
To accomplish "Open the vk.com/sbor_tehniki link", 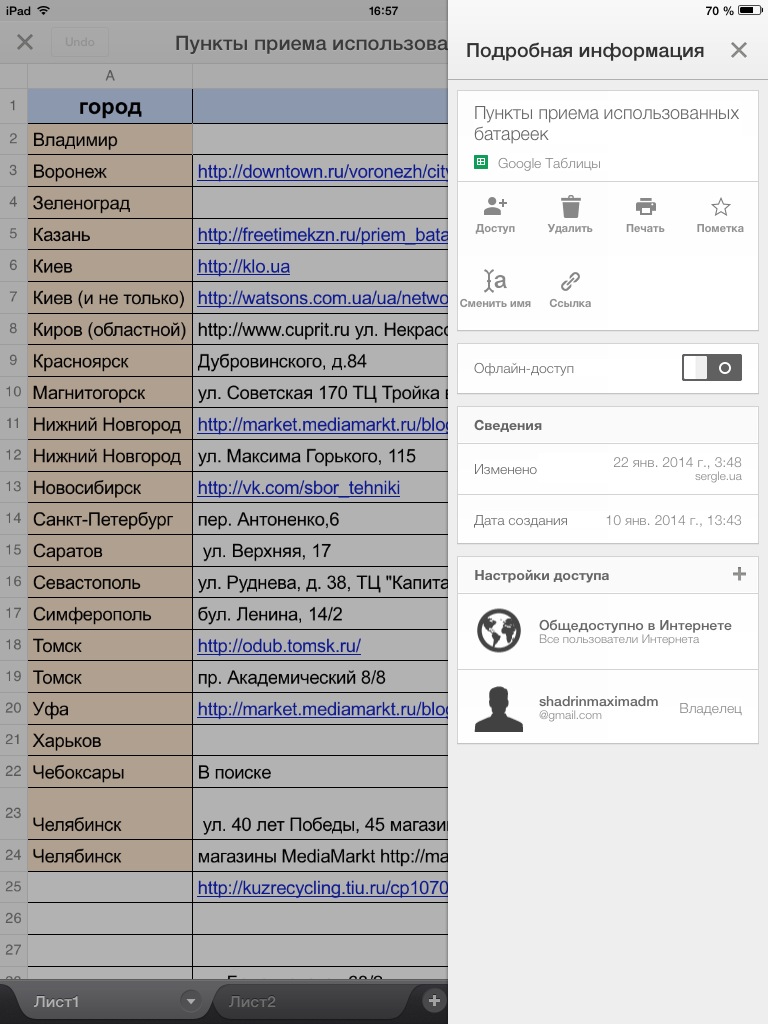I will click(298, 488).
